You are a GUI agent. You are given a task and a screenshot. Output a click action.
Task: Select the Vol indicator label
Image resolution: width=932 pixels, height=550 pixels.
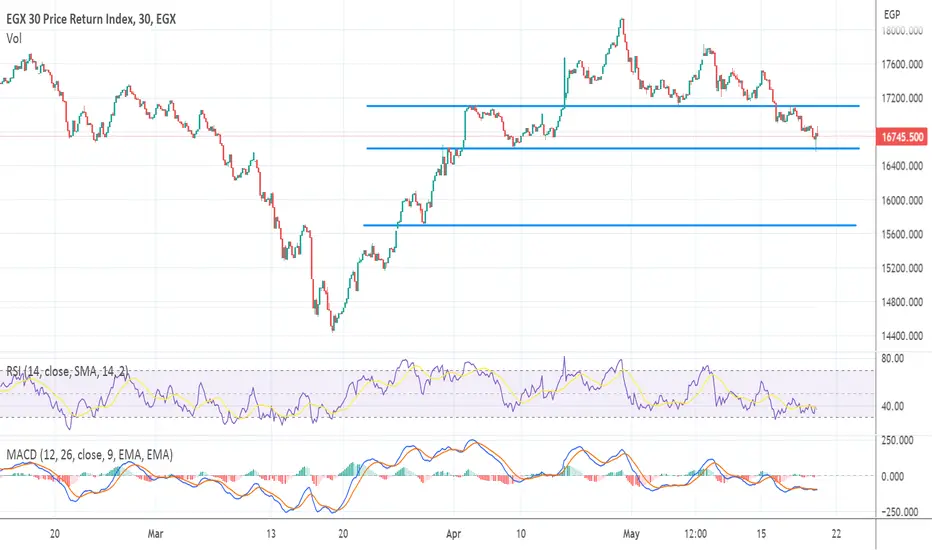coord(14,39)
